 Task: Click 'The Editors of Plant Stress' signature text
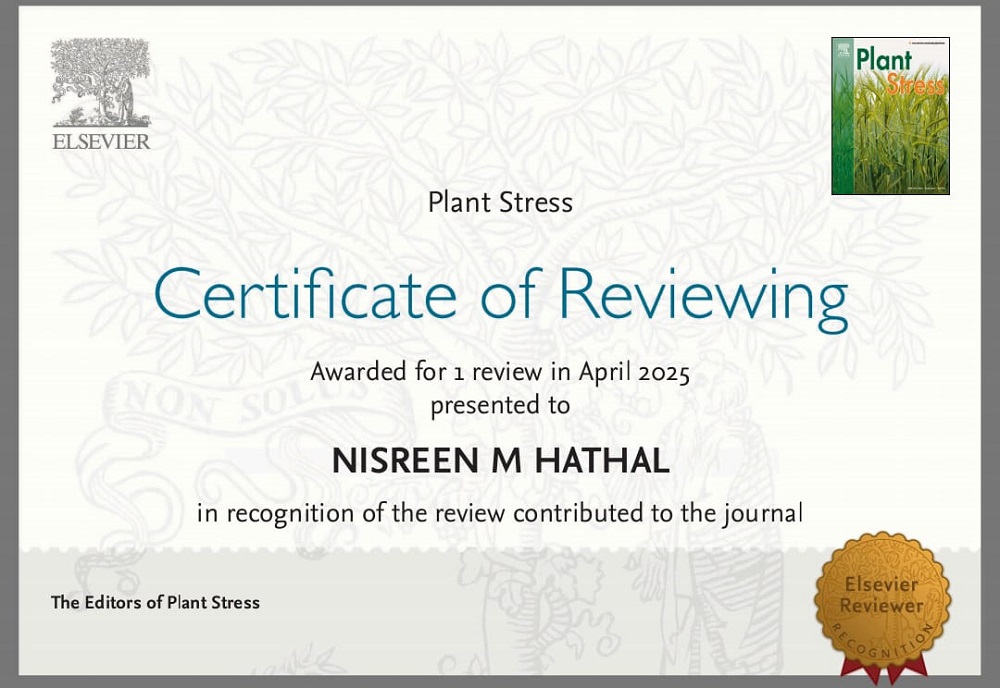coord(155,603)
